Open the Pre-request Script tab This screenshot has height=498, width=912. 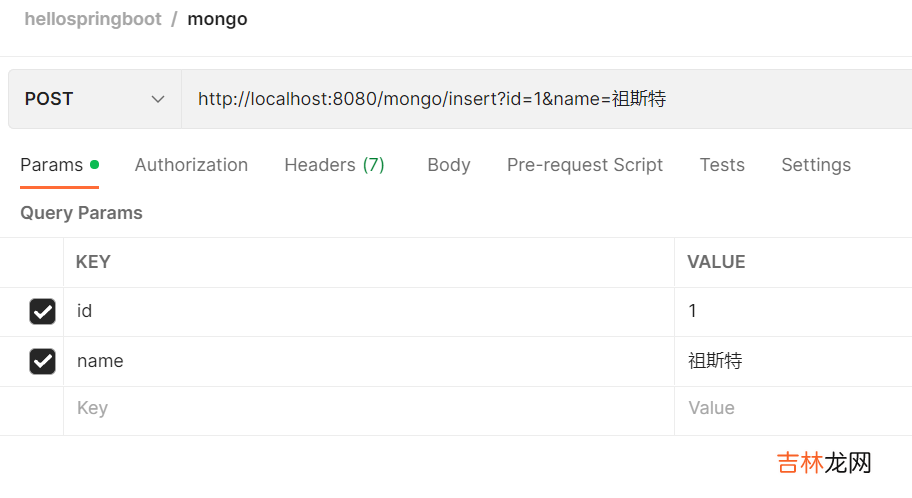click(584, 165)
